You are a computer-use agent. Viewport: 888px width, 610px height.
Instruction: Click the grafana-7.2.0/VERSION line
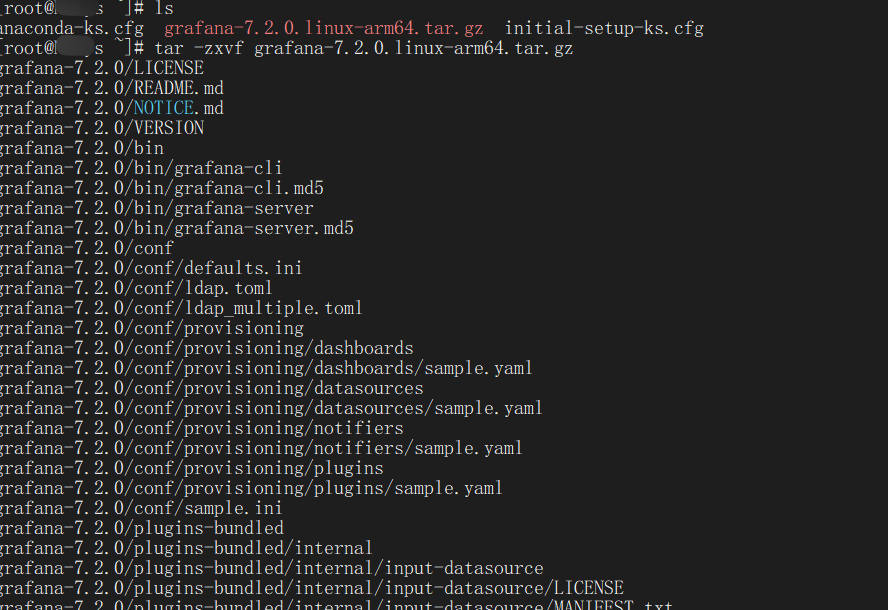[x=101, y=128]
